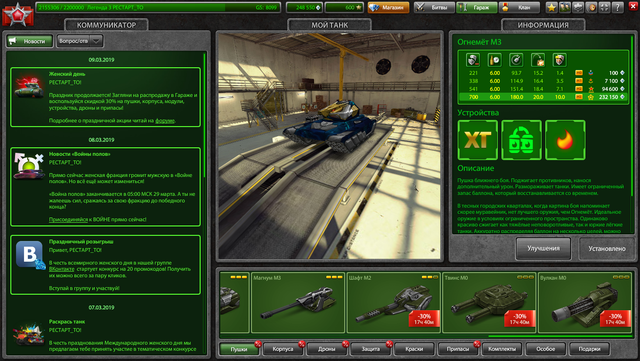Toggle the sound icon
This screenshot has width=640, height=361.
click(591, 7)
